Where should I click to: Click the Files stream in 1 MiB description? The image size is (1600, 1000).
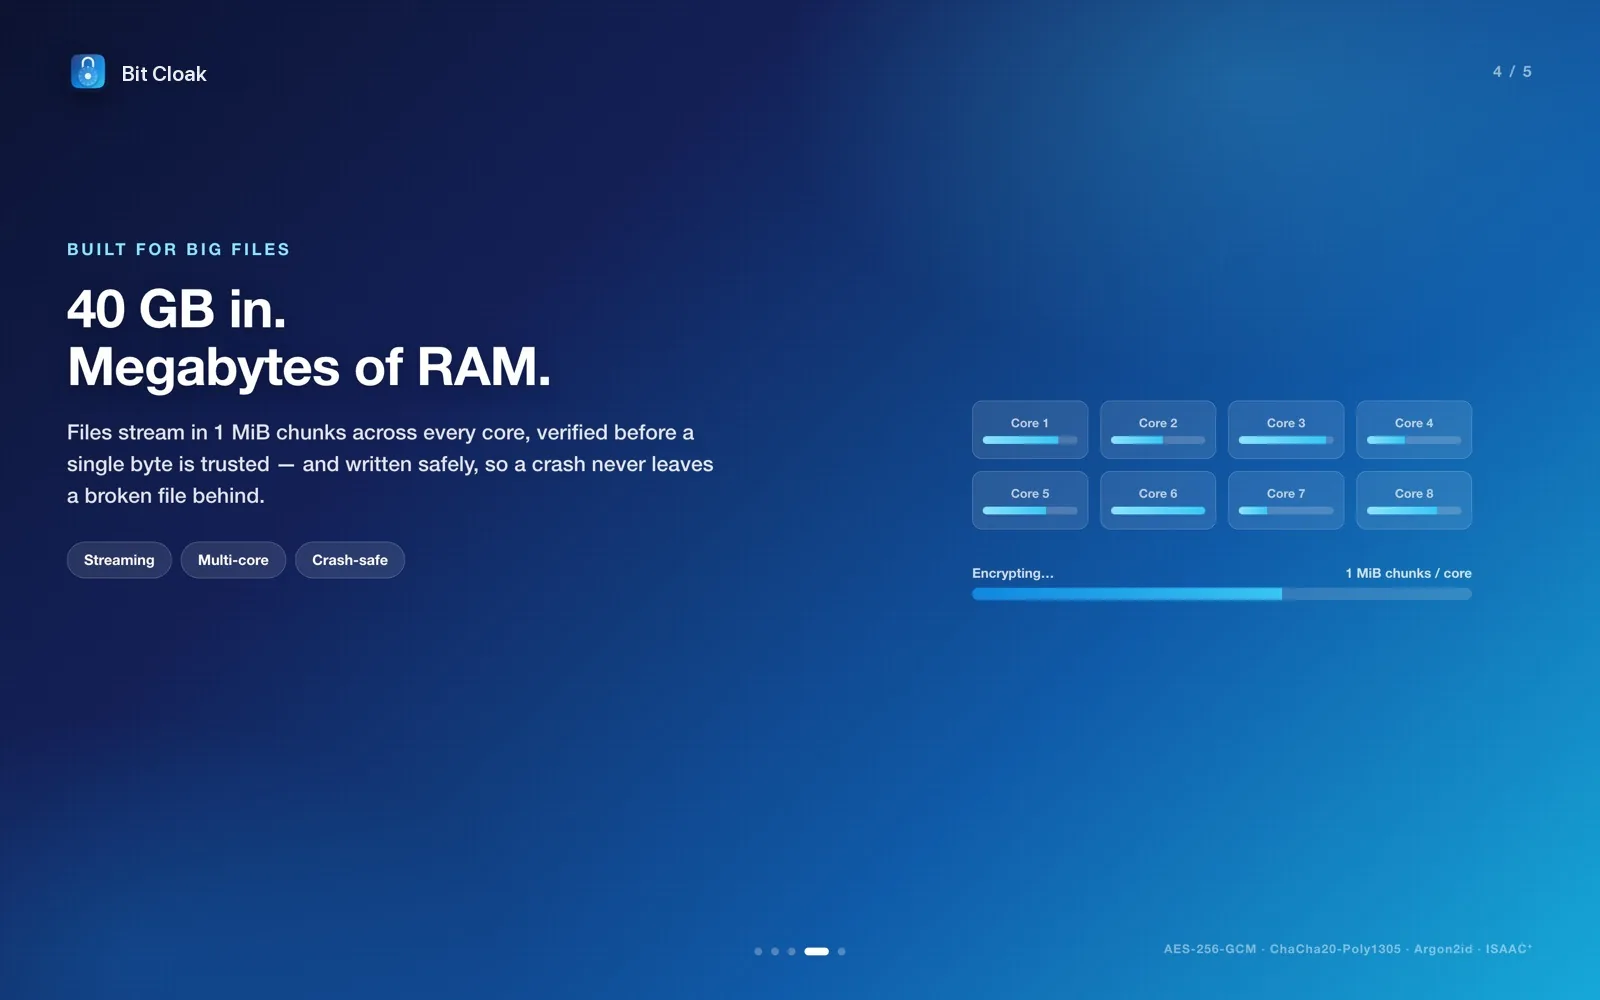(390, 464)
